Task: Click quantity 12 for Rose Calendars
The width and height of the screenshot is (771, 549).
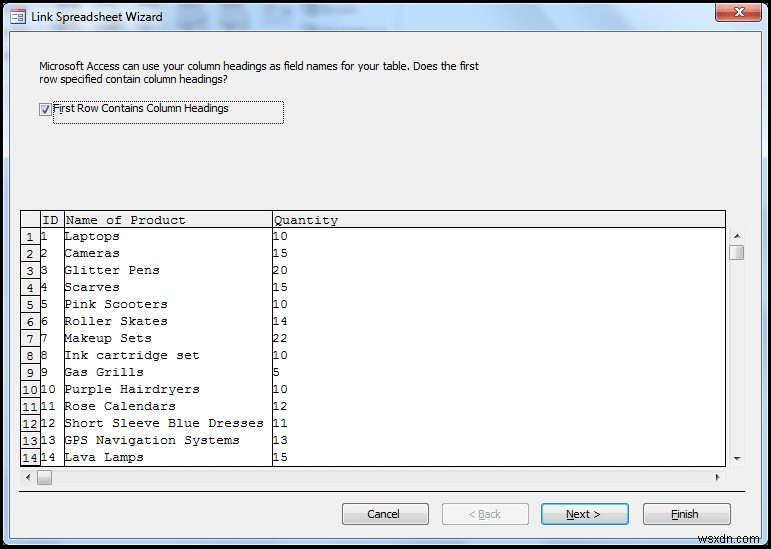Action: pyautogui.click(x=499, y=406)
